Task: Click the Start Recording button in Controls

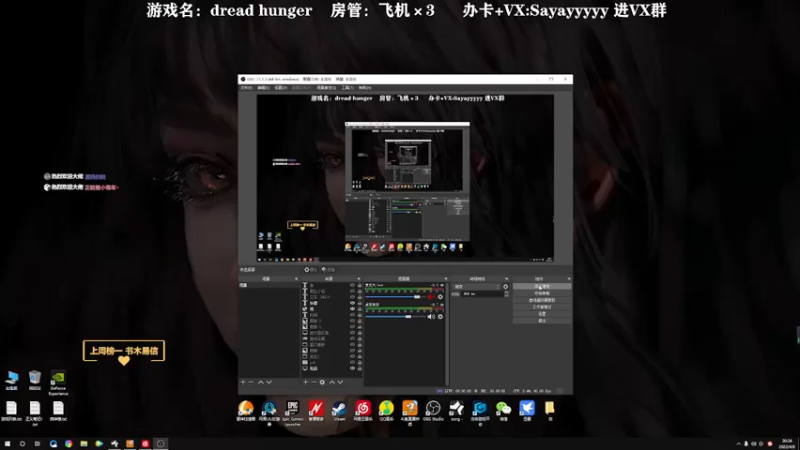Action: (x=542, y=293)
